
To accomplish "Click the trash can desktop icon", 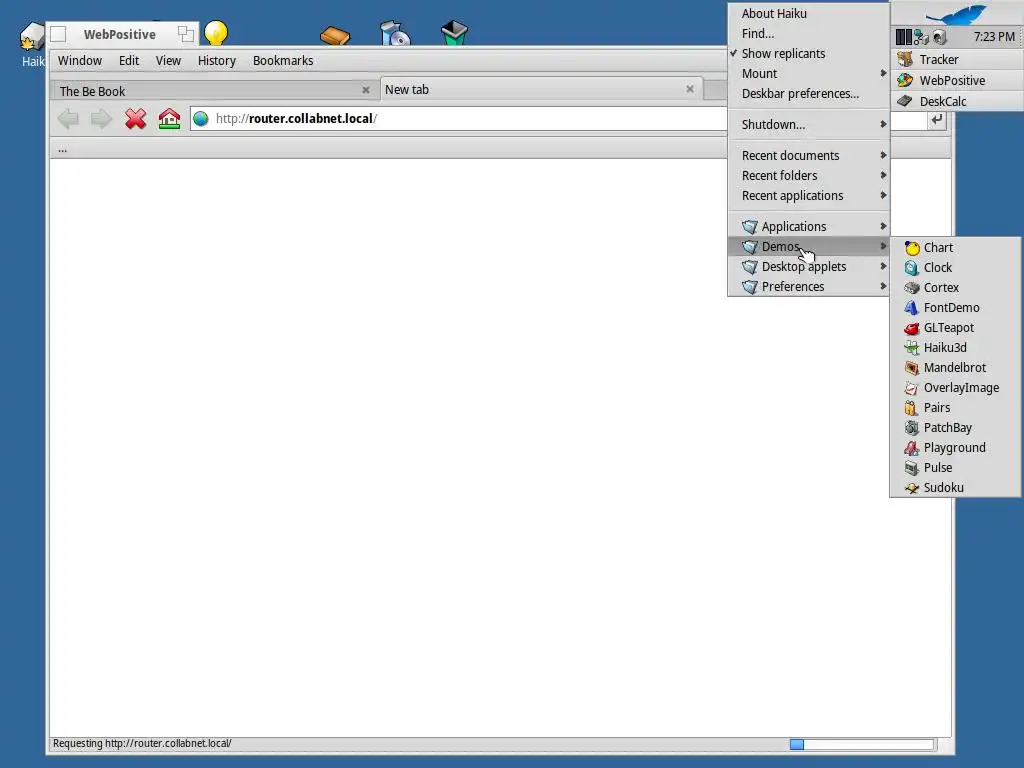I will point(455,33).
